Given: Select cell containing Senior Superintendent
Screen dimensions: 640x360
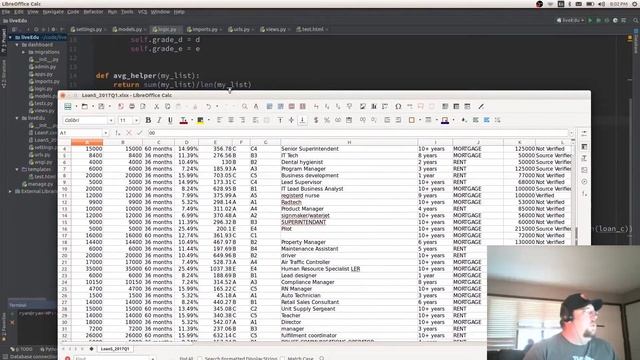Looking at the screenshot, I should point(349,149).
